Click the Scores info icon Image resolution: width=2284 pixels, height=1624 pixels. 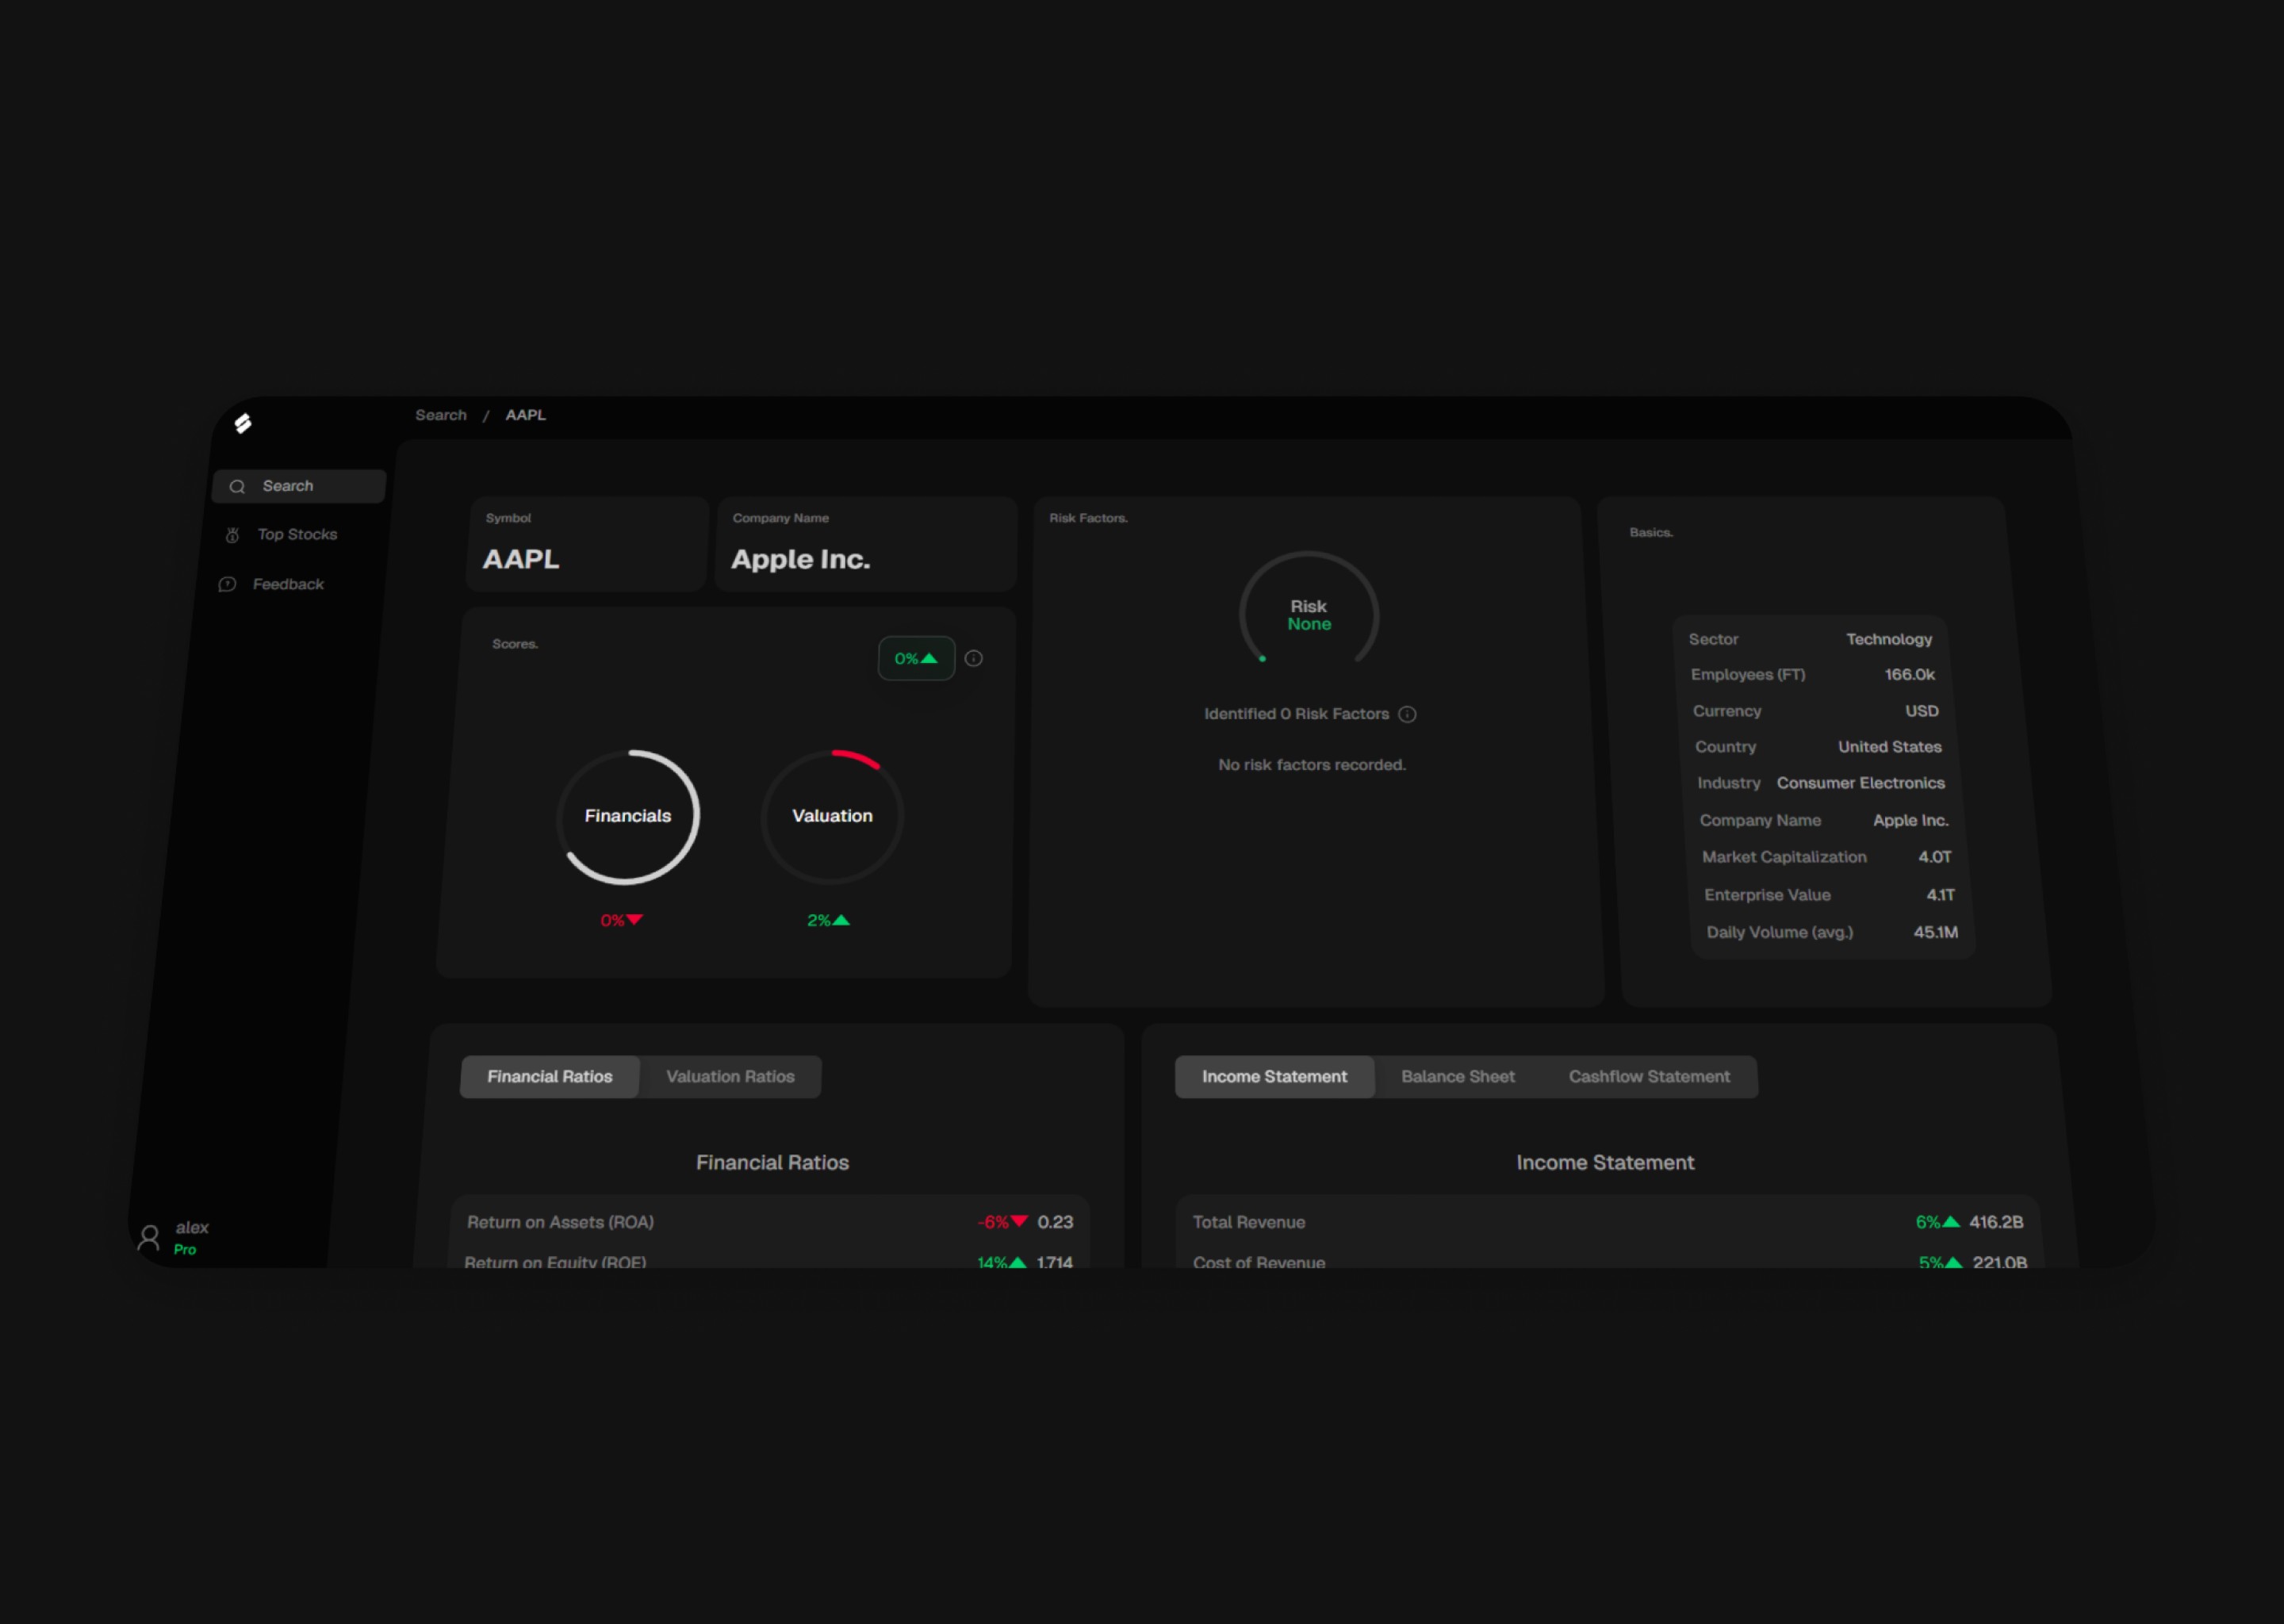pyautogui.click(x=974, y=659)
